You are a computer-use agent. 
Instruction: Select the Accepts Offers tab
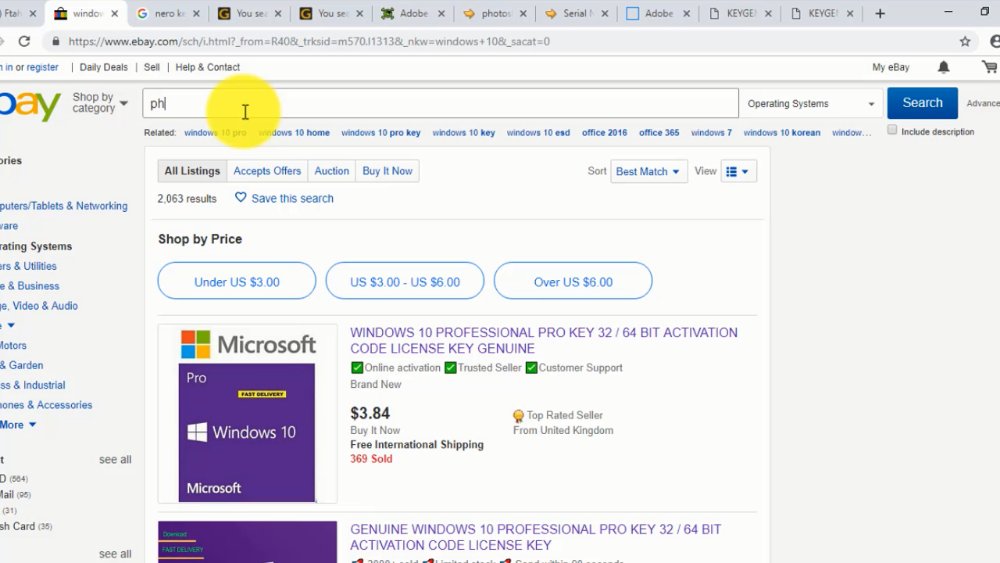[267, 171]
